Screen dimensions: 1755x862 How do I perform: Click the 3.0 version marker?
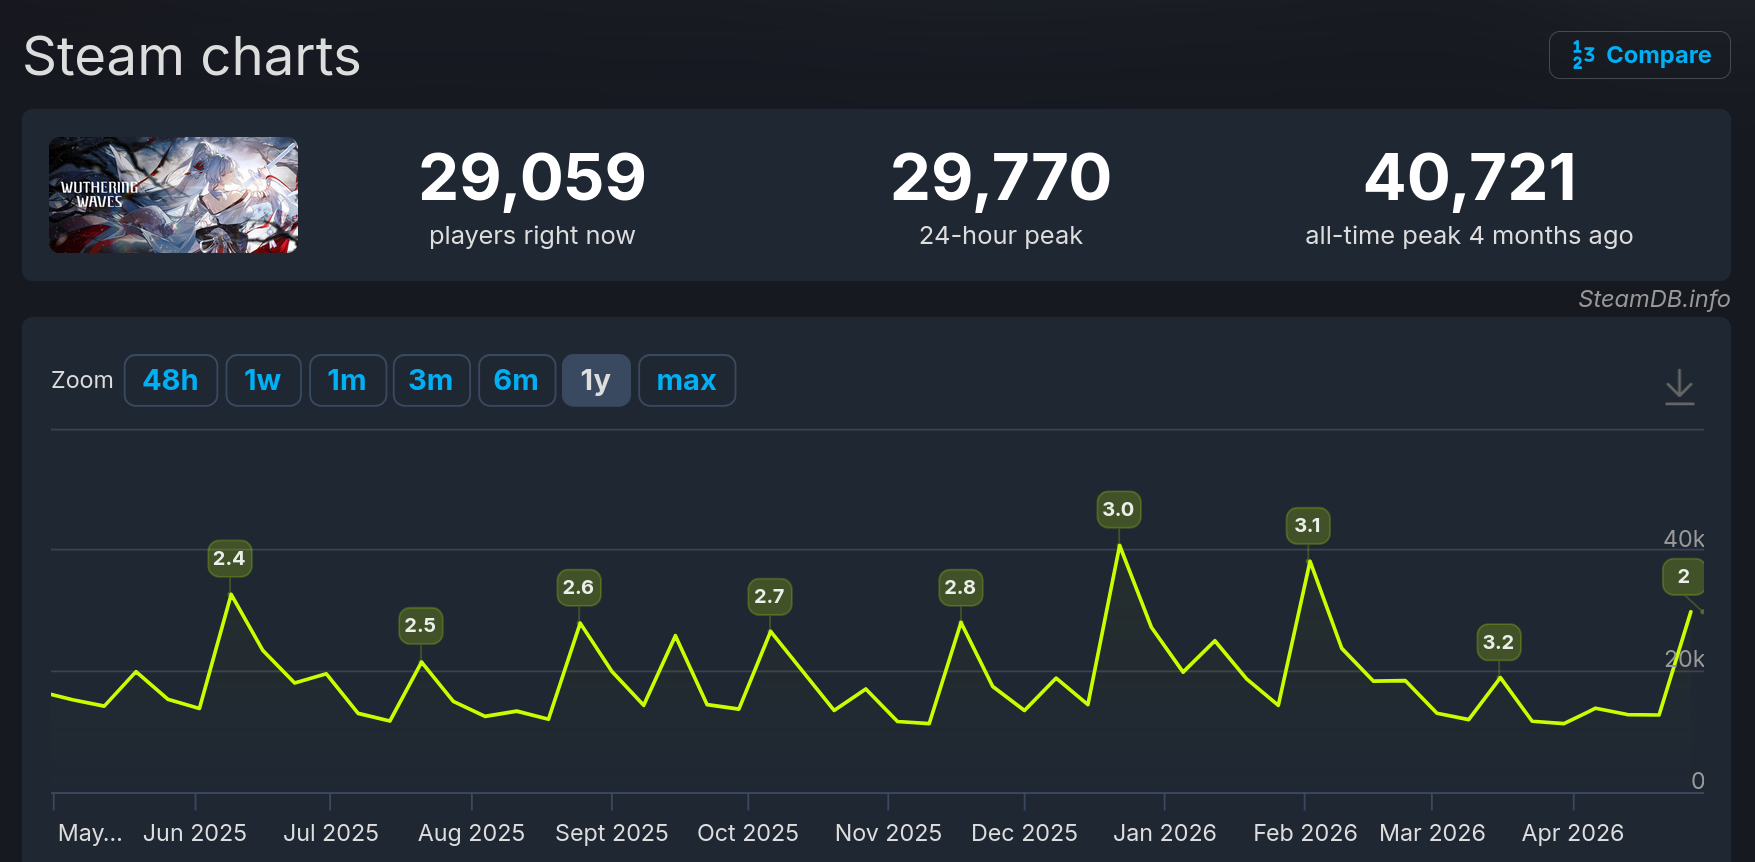[1118, 509]
